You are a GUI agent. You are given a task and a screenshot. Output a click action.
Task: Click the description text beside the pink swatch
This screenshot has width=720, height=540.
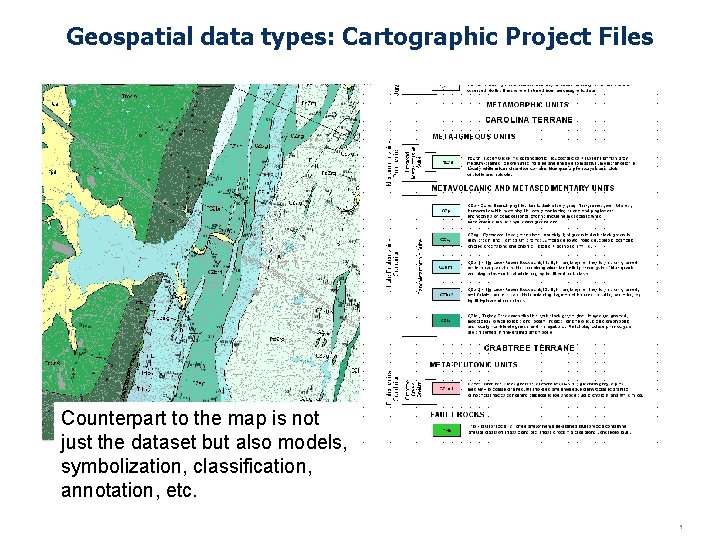tap(555, 388)
